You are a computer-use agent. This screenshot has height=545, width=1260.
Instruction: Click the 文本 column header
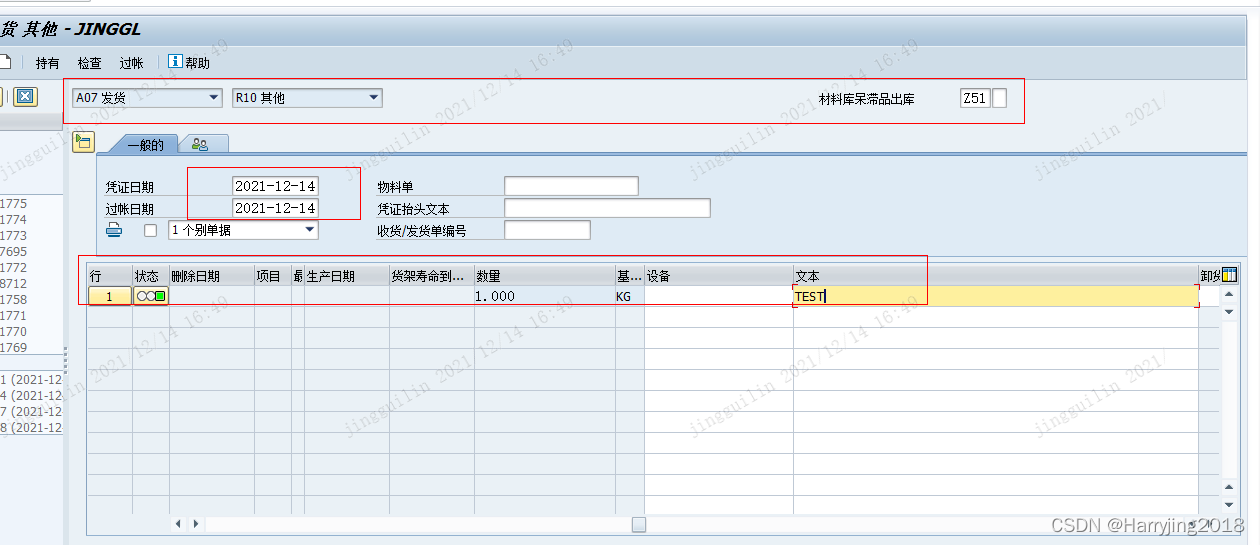pyautogui.click(x=996, y=276)
